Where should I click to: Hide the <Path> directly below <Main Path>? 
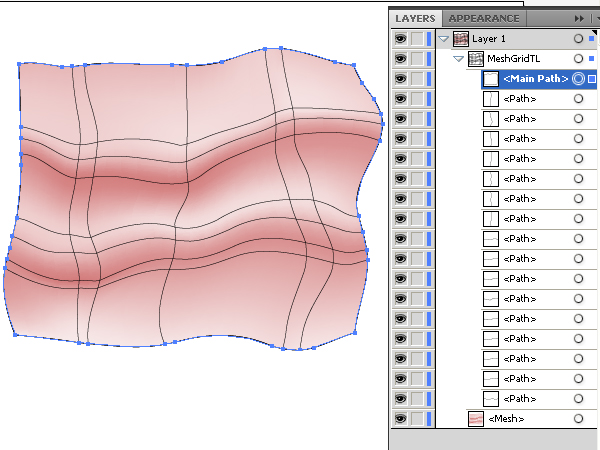(401, 98)
